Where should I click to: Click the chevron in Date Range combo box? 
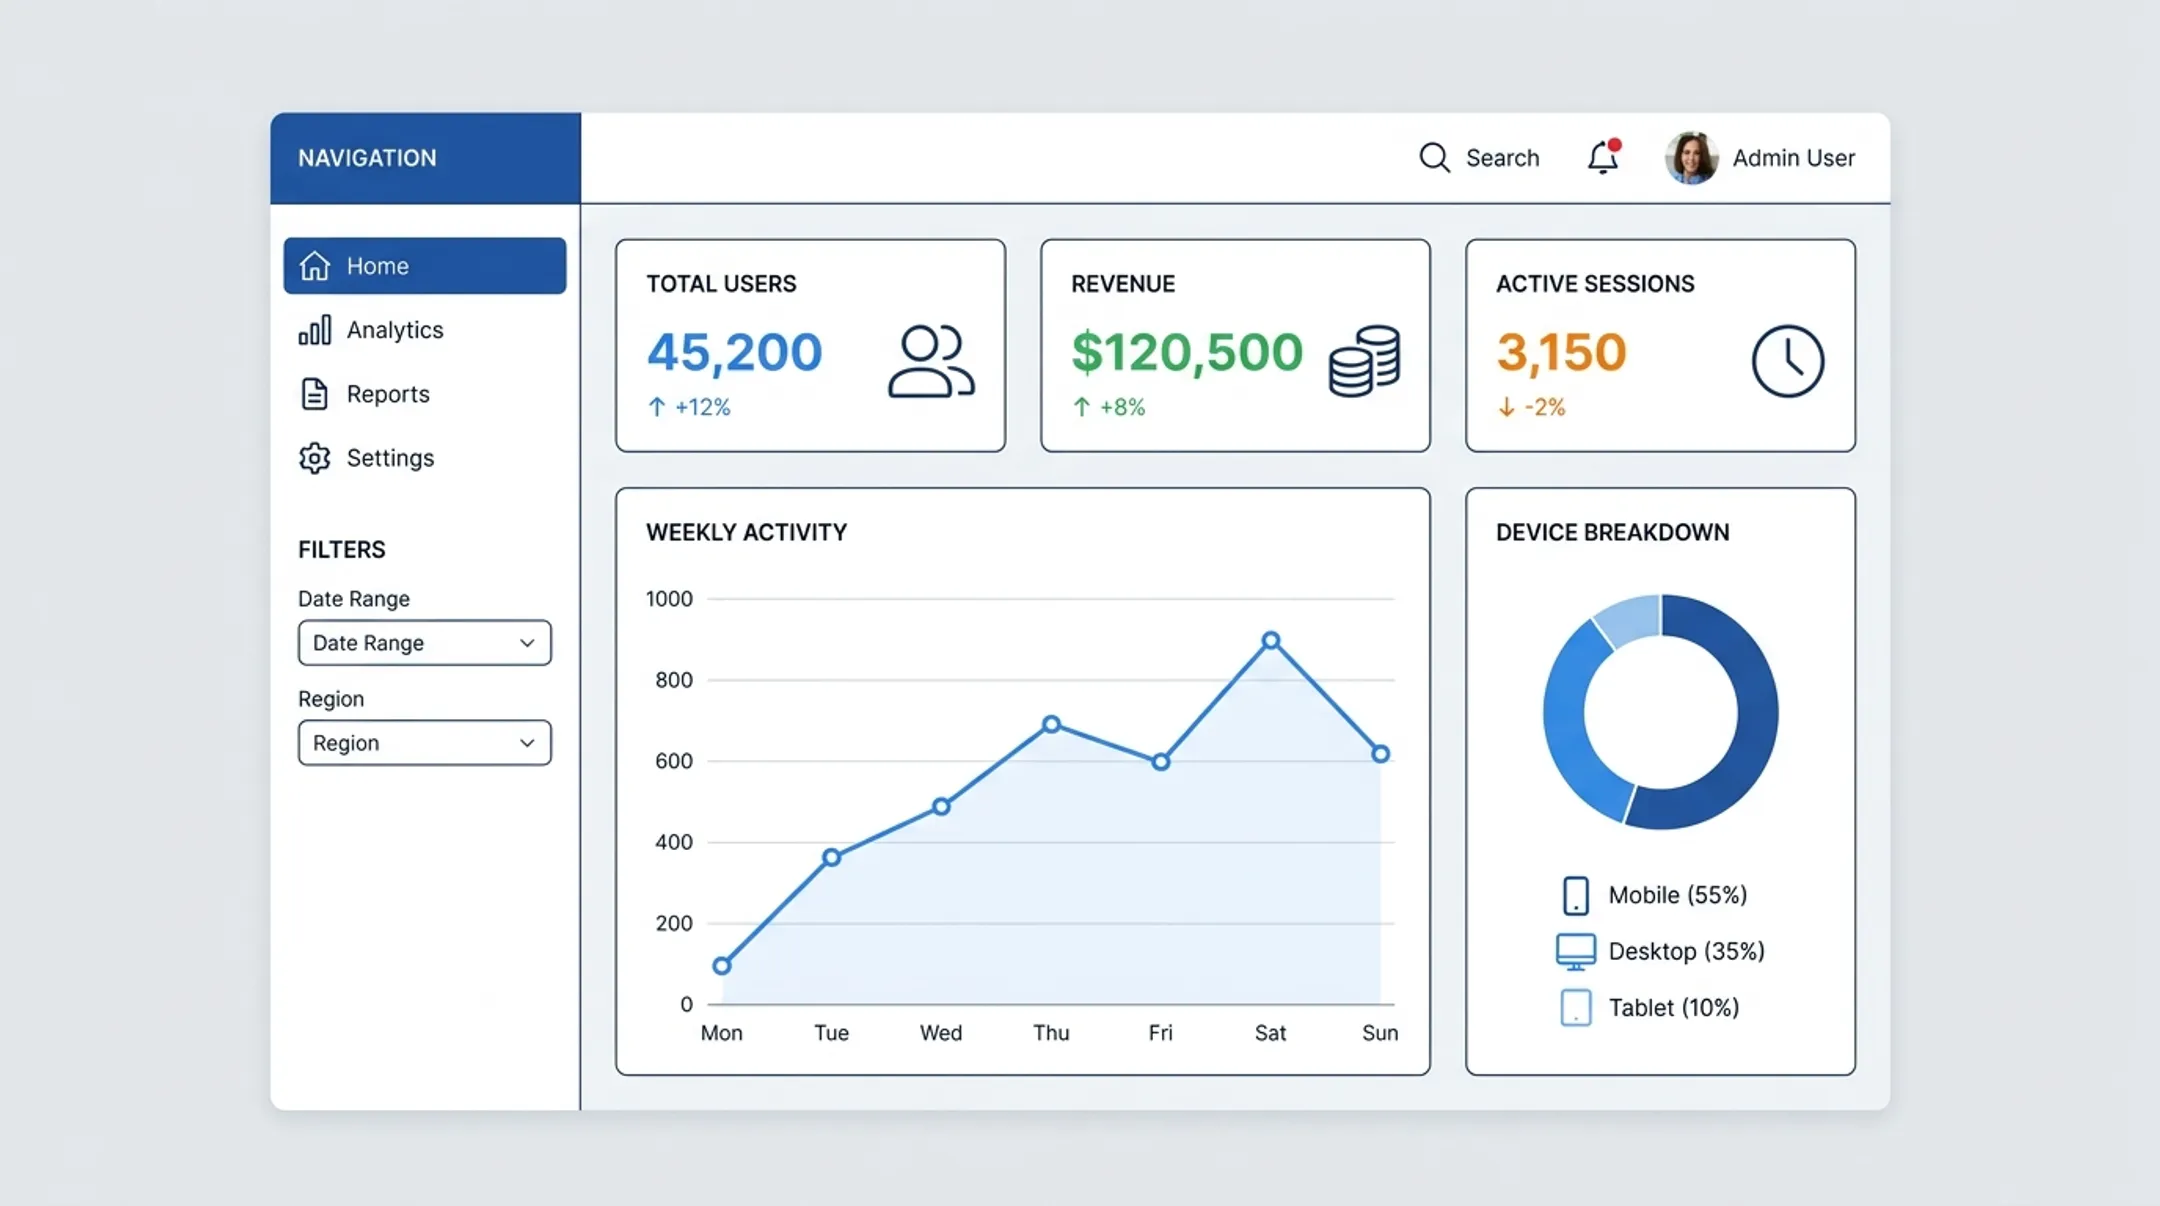[527, 643]
